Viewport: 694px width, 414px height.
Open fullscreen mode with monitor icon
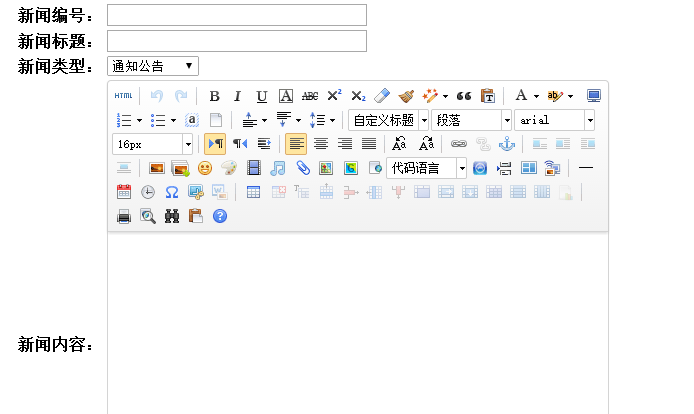pyautogui.click(x=594, y=96)
